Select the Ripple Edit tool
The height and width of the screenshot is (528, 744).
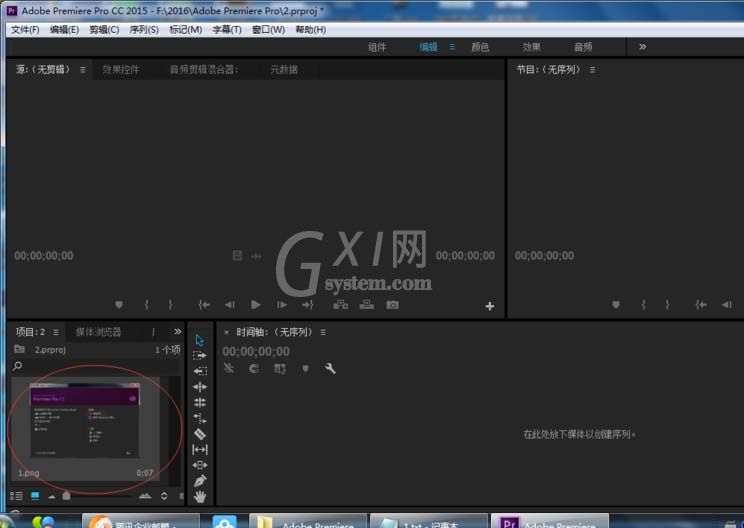coord(200,387)
